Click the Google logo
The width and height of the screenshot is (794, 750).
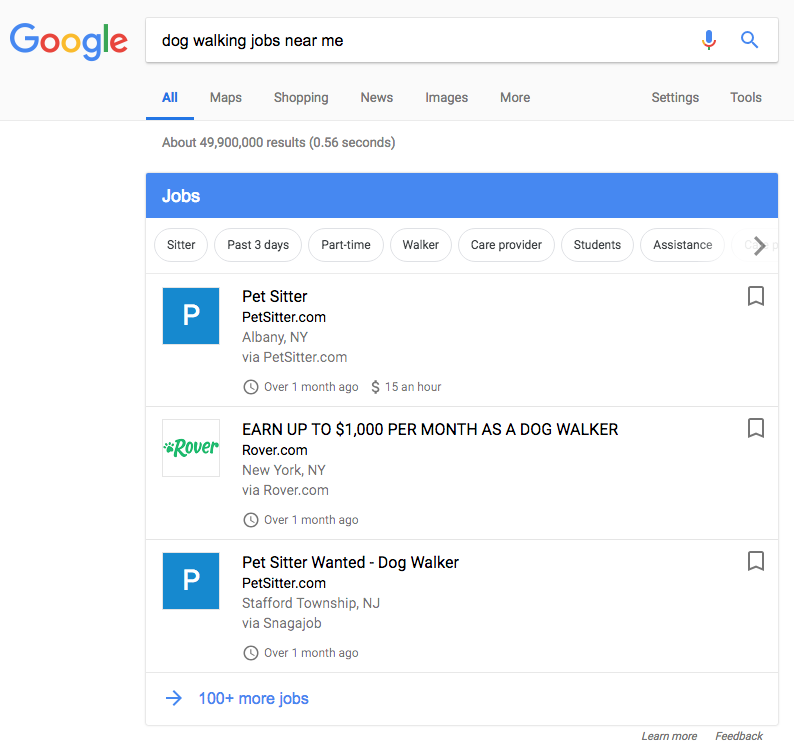(x=68, y=41)
